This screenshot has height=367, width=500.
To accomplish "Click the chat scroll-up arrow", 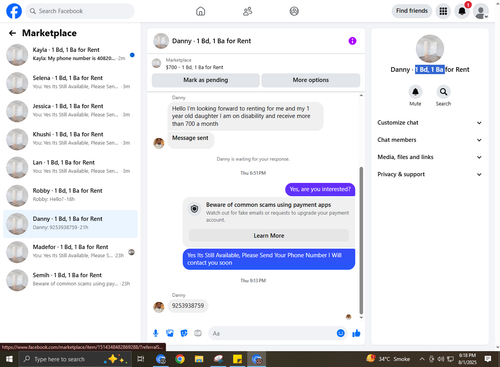I will pyautogui.click(x=361, y=96).
